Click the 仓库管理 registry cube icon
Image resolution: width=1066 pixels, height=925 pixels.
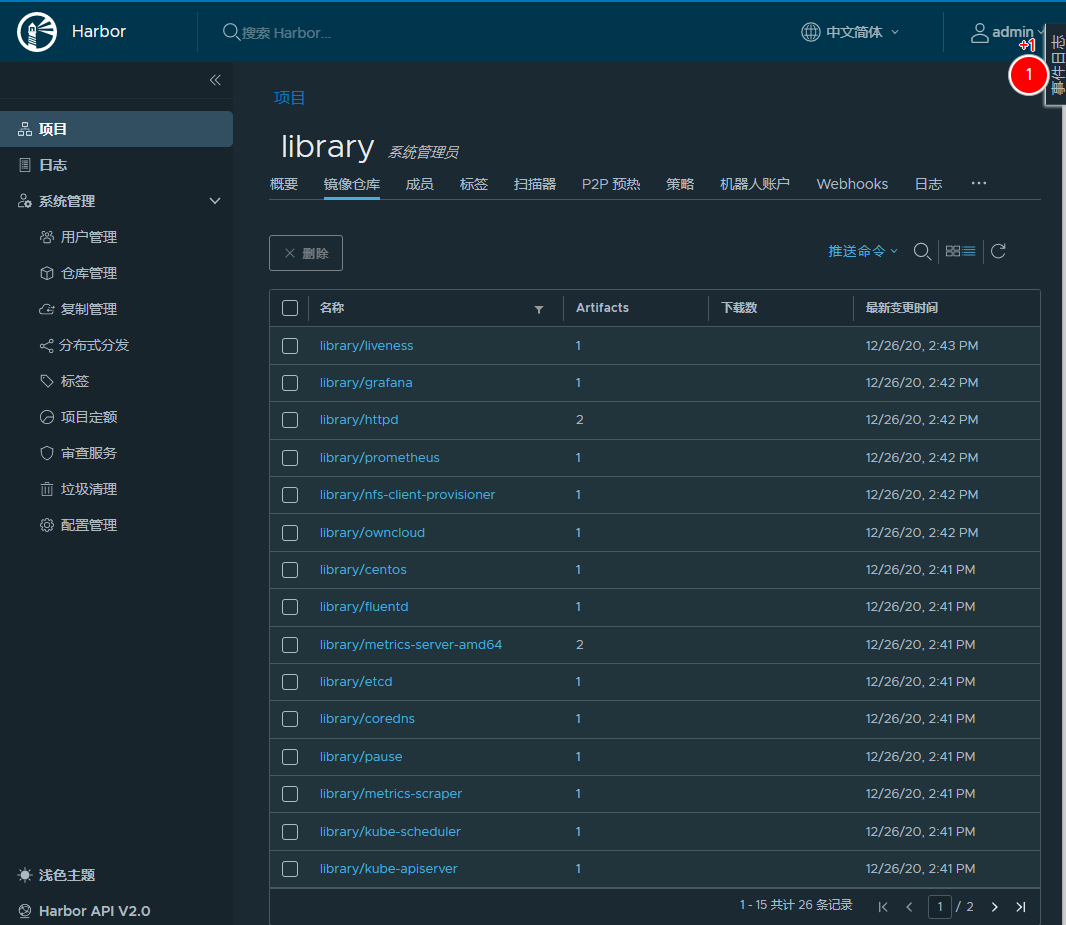(47, 273)
